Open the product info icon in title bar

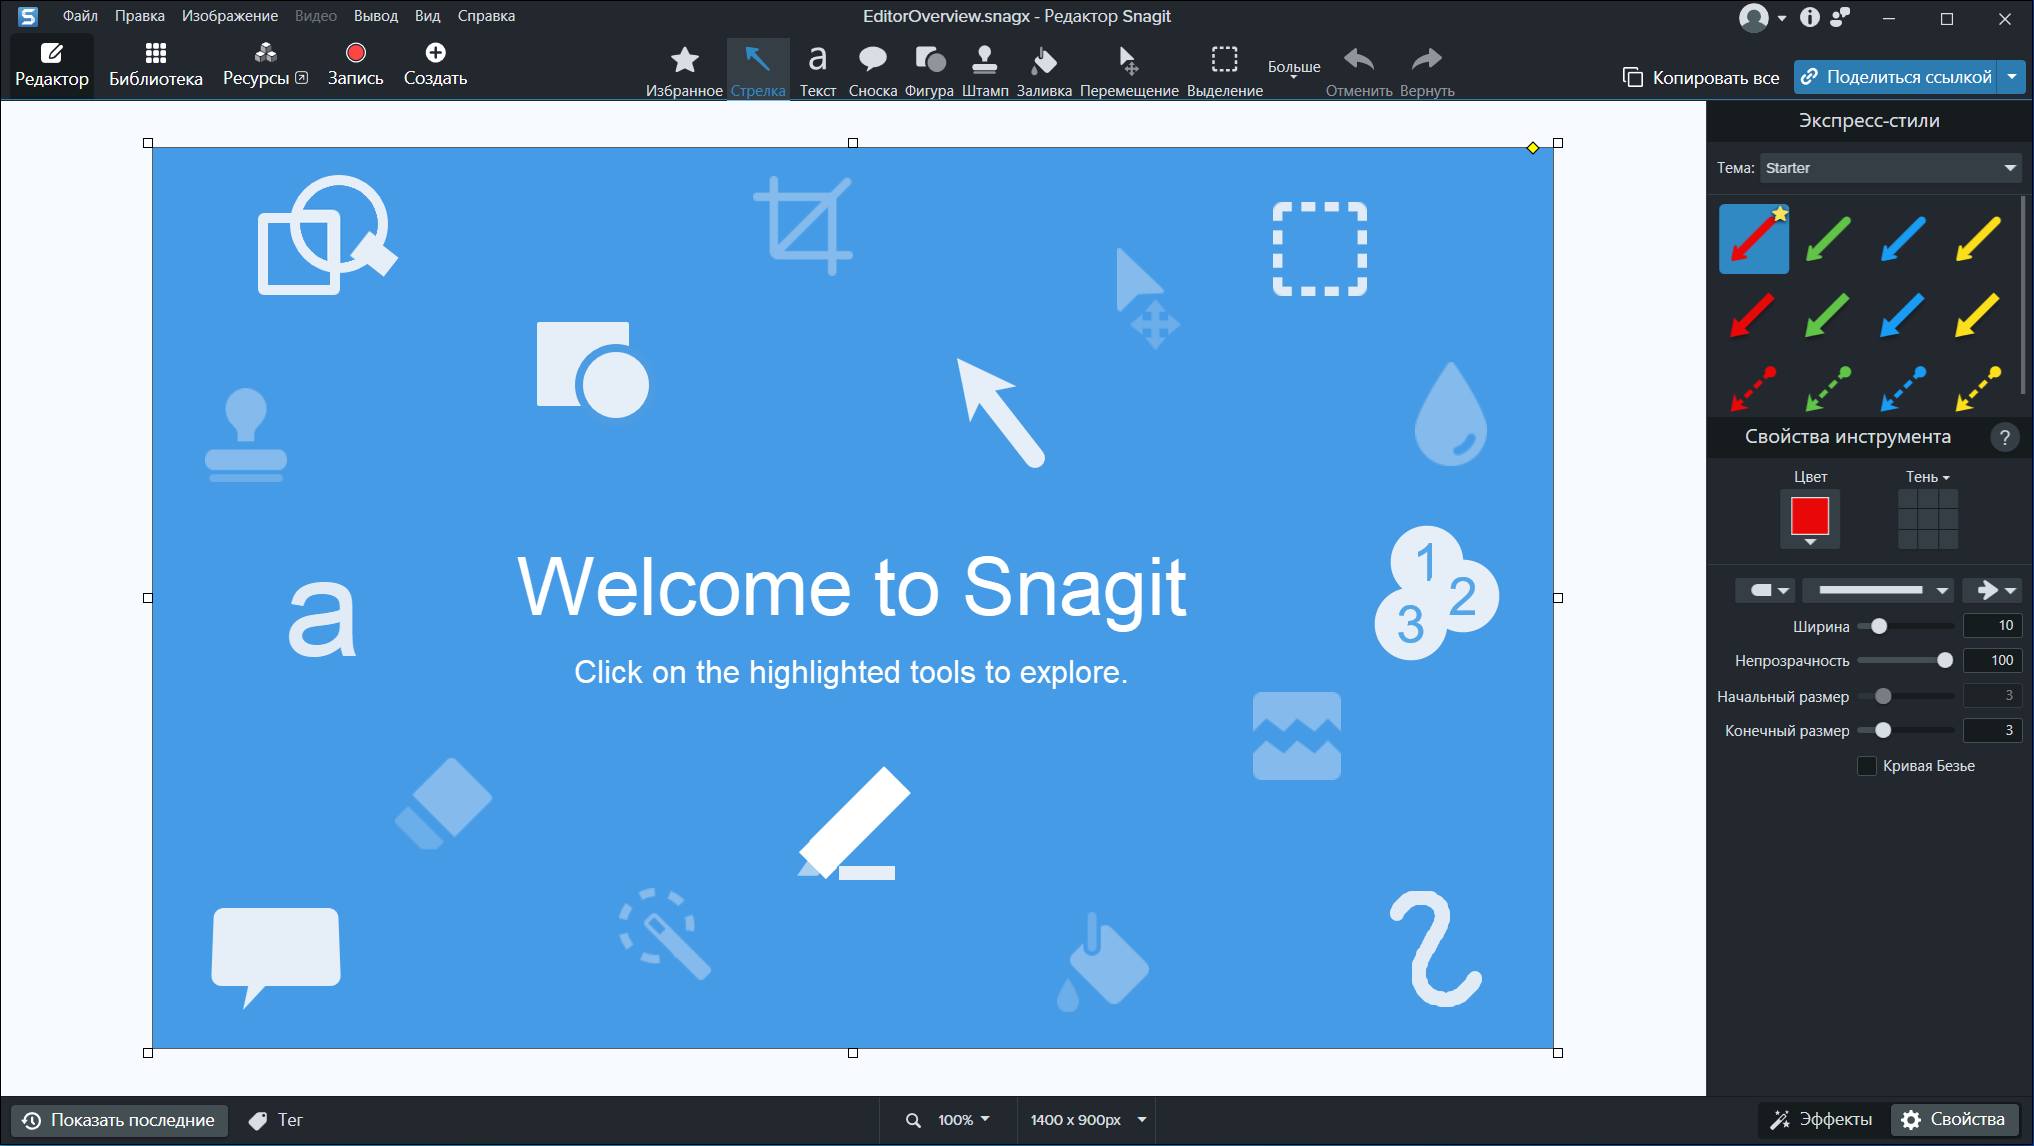(1810, 17)
